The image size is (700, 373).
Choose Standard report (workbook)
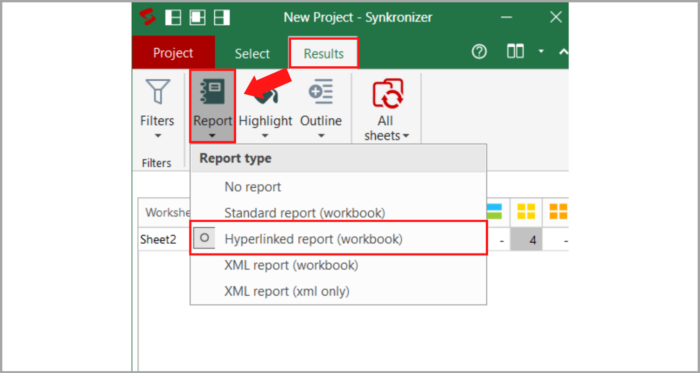(x=338, y=213)
